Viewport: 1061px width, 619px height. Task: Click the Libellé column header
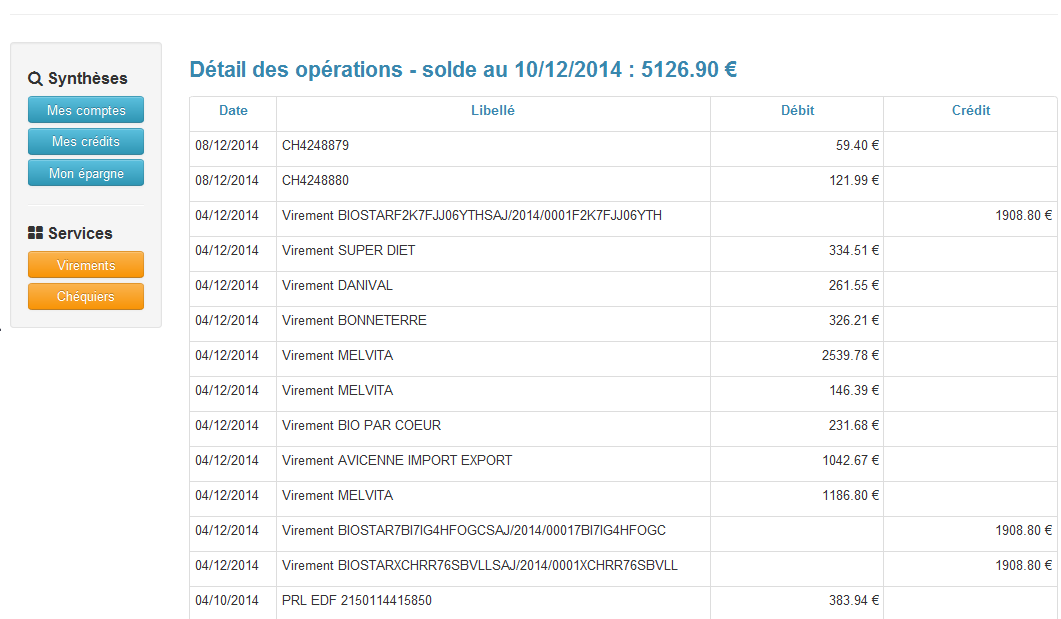(x=493, y=110)
